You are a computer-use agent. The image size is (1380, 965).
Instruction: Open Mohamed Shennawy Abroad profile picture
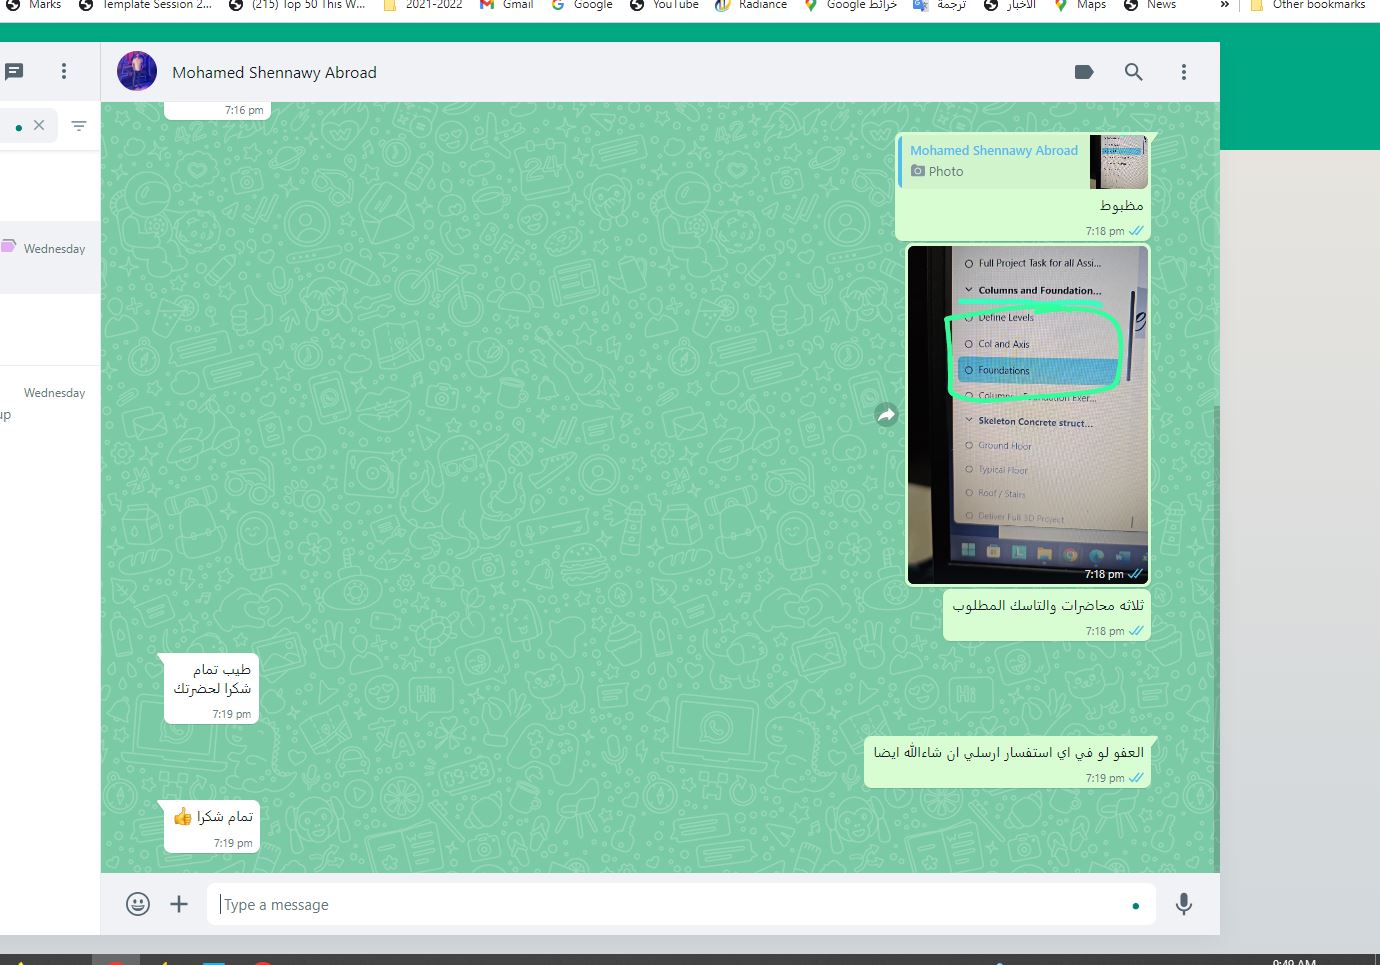137,71
